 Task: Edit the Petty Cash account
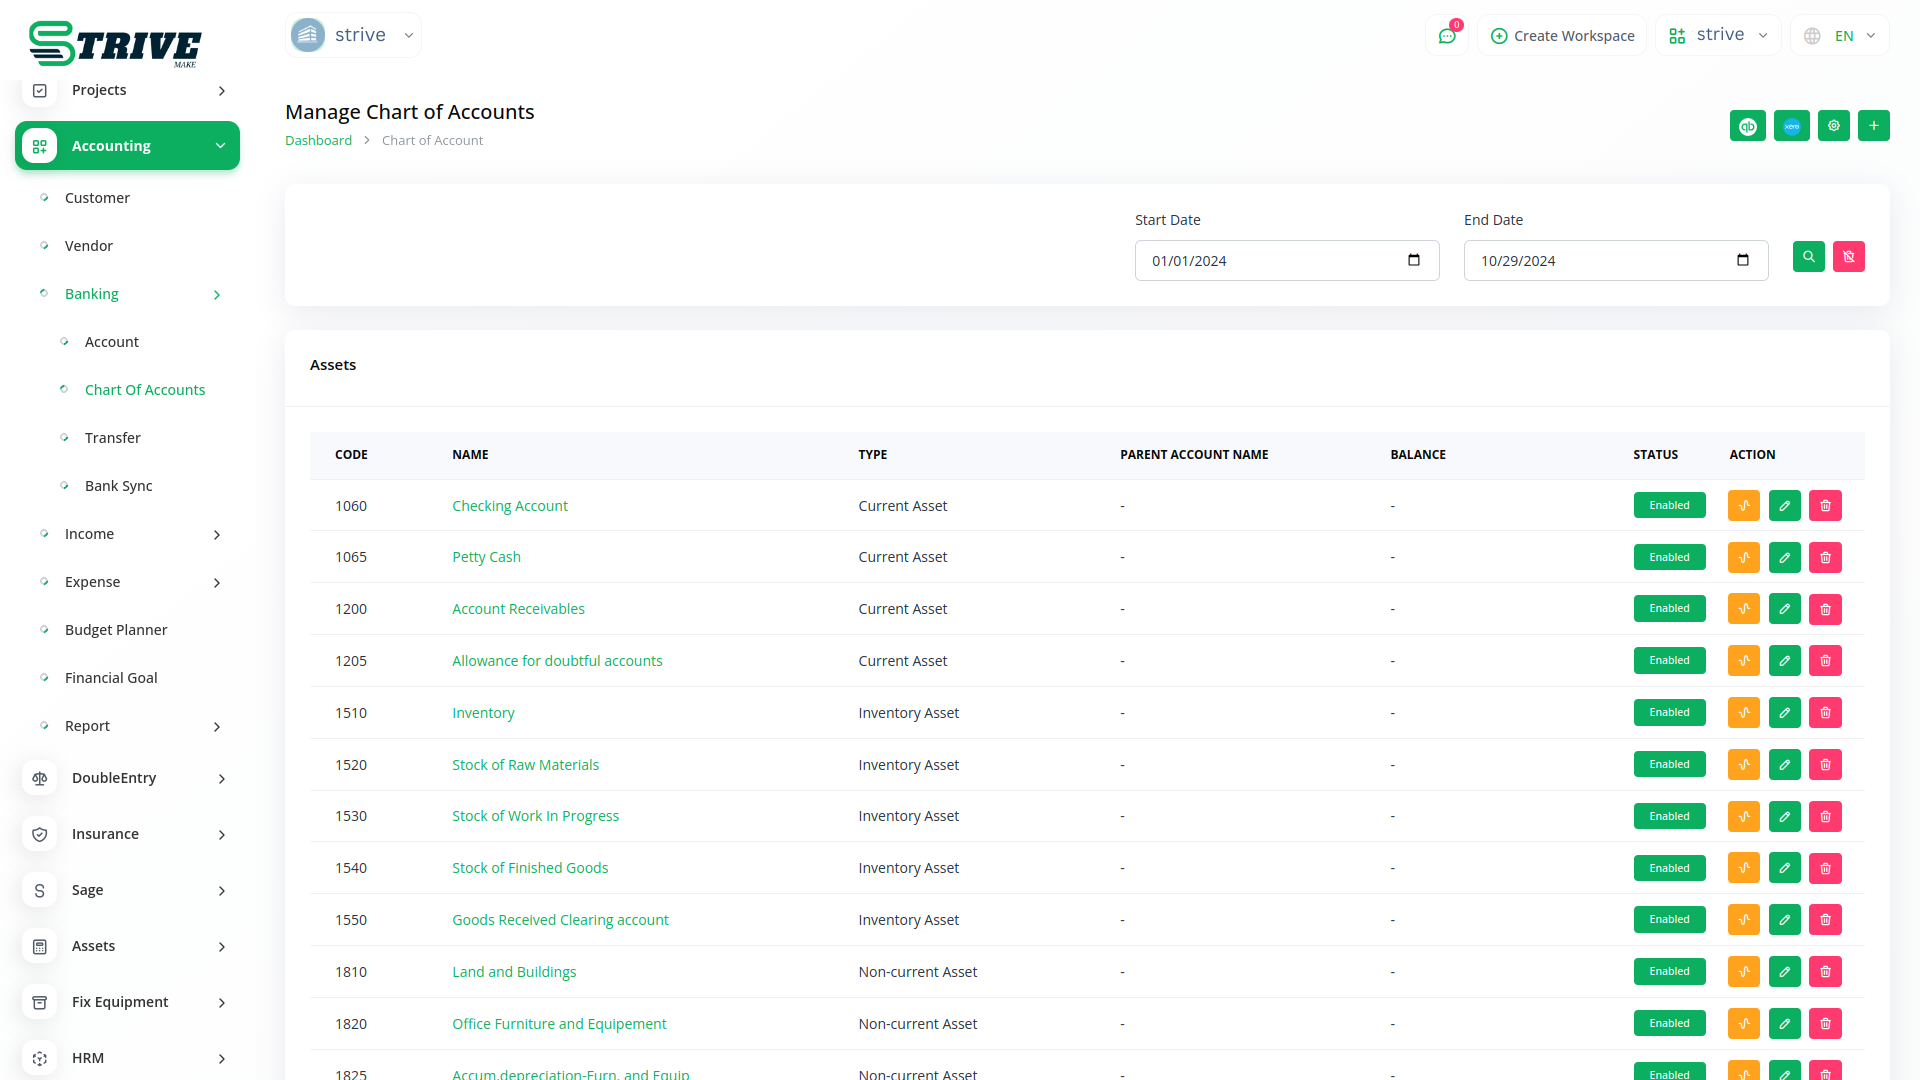[1784, 558]
